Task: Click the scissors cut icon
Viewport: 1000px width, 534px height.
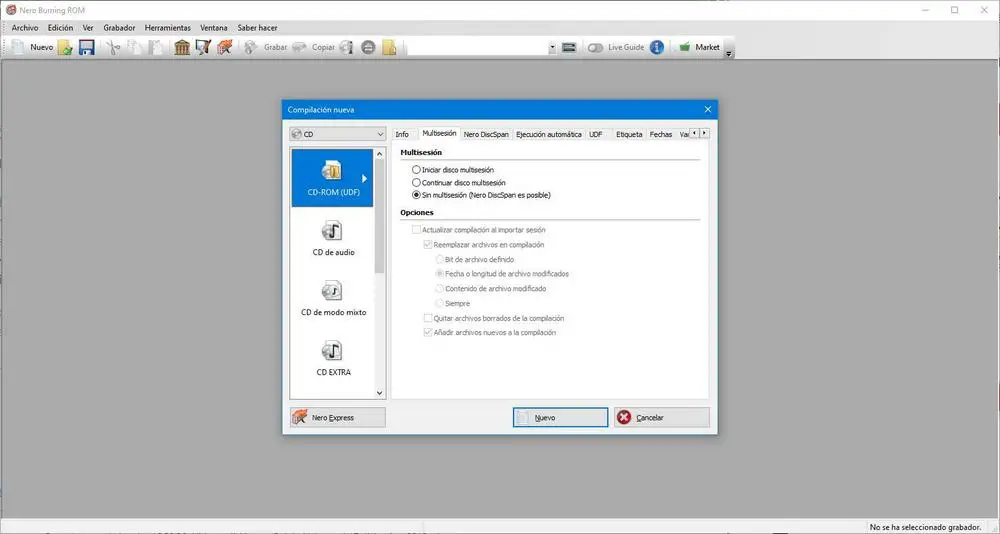Action: 113,47
